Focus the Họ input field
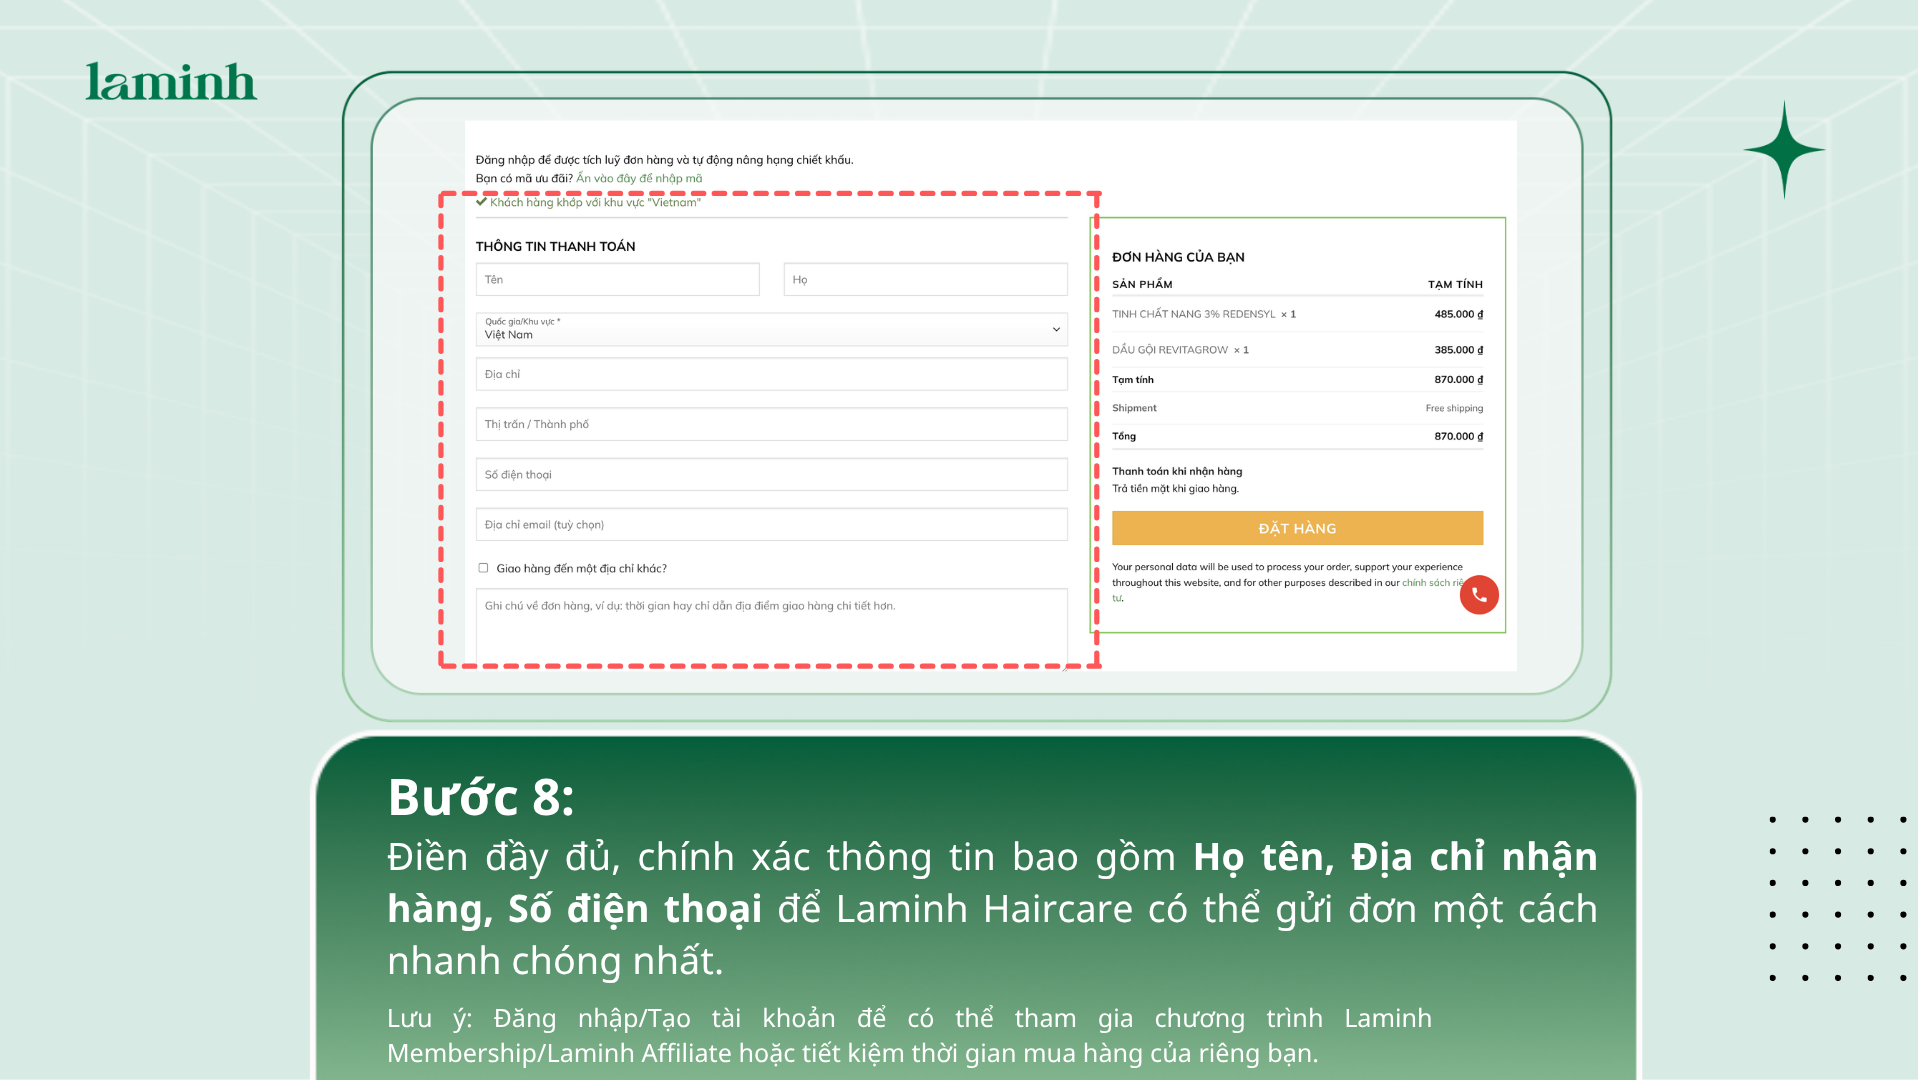The image size is (1920, 1080). tap(925, 279)
